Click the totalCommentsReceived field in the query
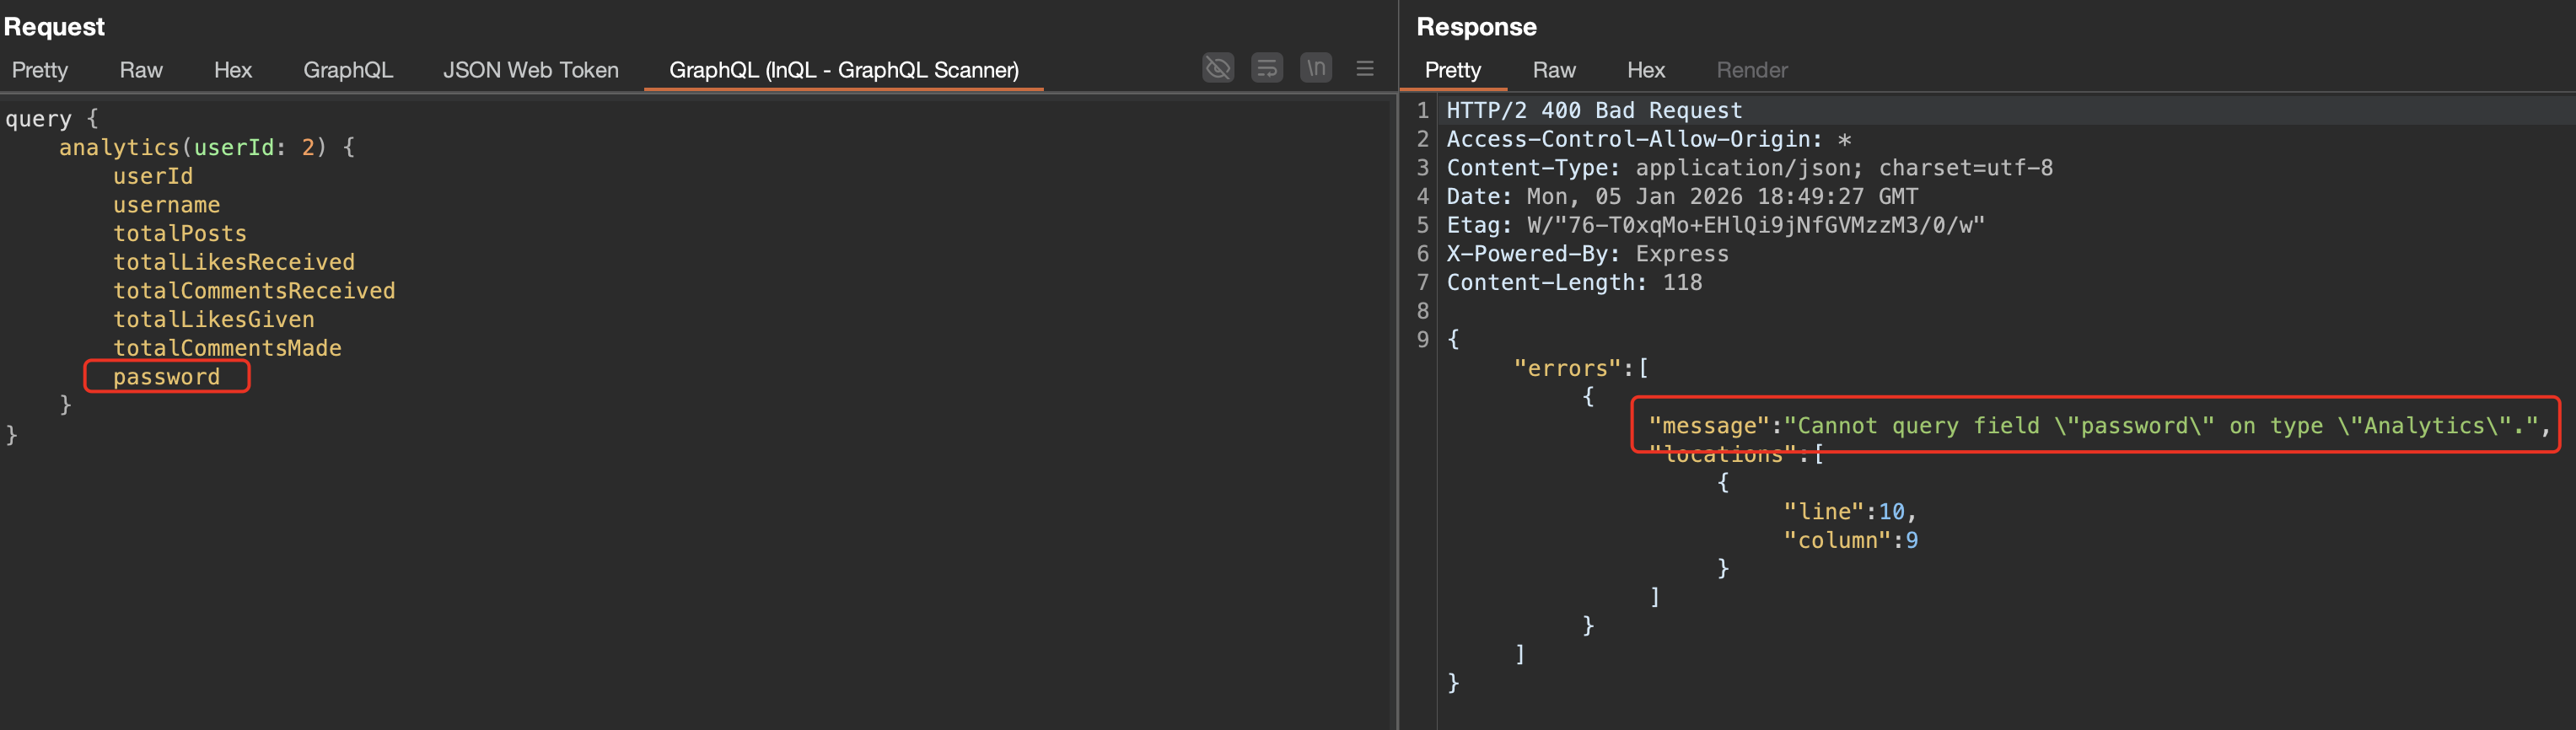 click(254, 291)
